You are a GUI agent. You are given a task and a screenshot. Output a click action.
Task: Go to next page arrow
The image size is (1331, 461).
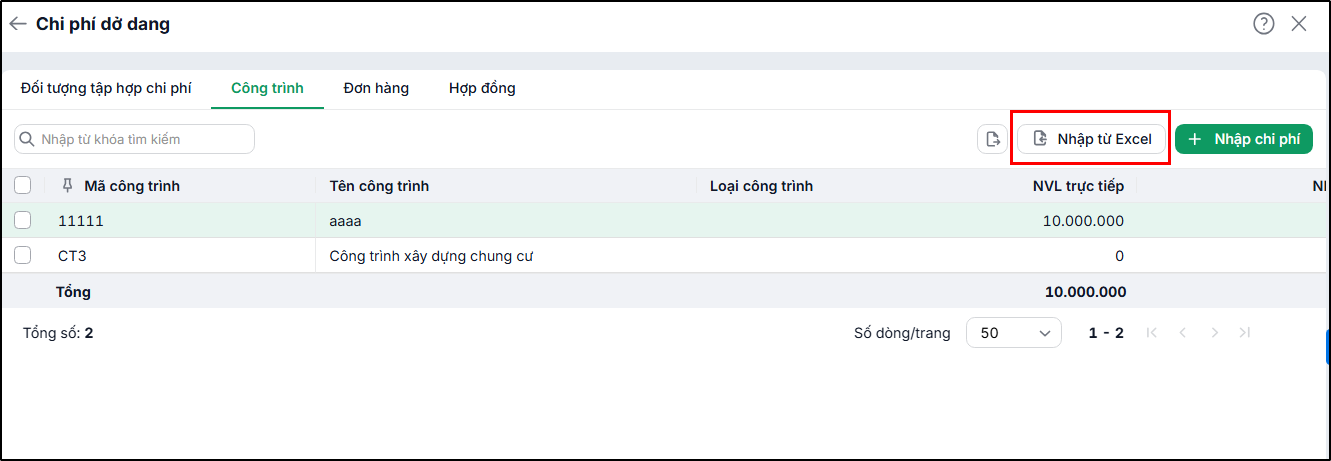coord(1214,333)
